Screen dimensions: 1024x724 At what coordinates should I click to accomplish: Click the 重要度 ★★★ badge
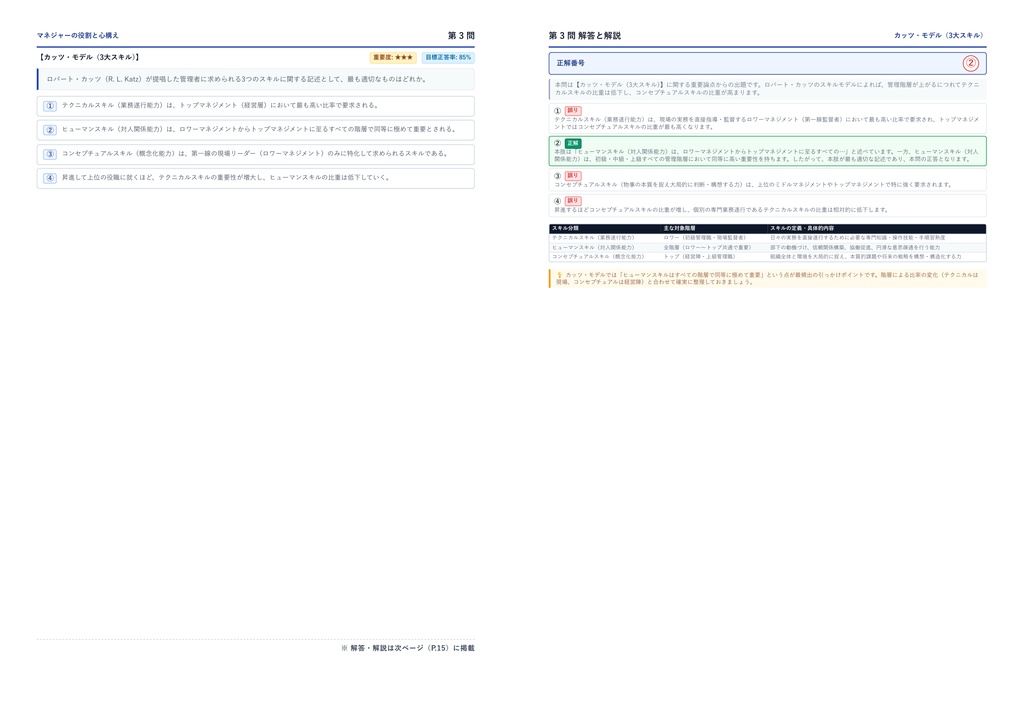point(393,57)
